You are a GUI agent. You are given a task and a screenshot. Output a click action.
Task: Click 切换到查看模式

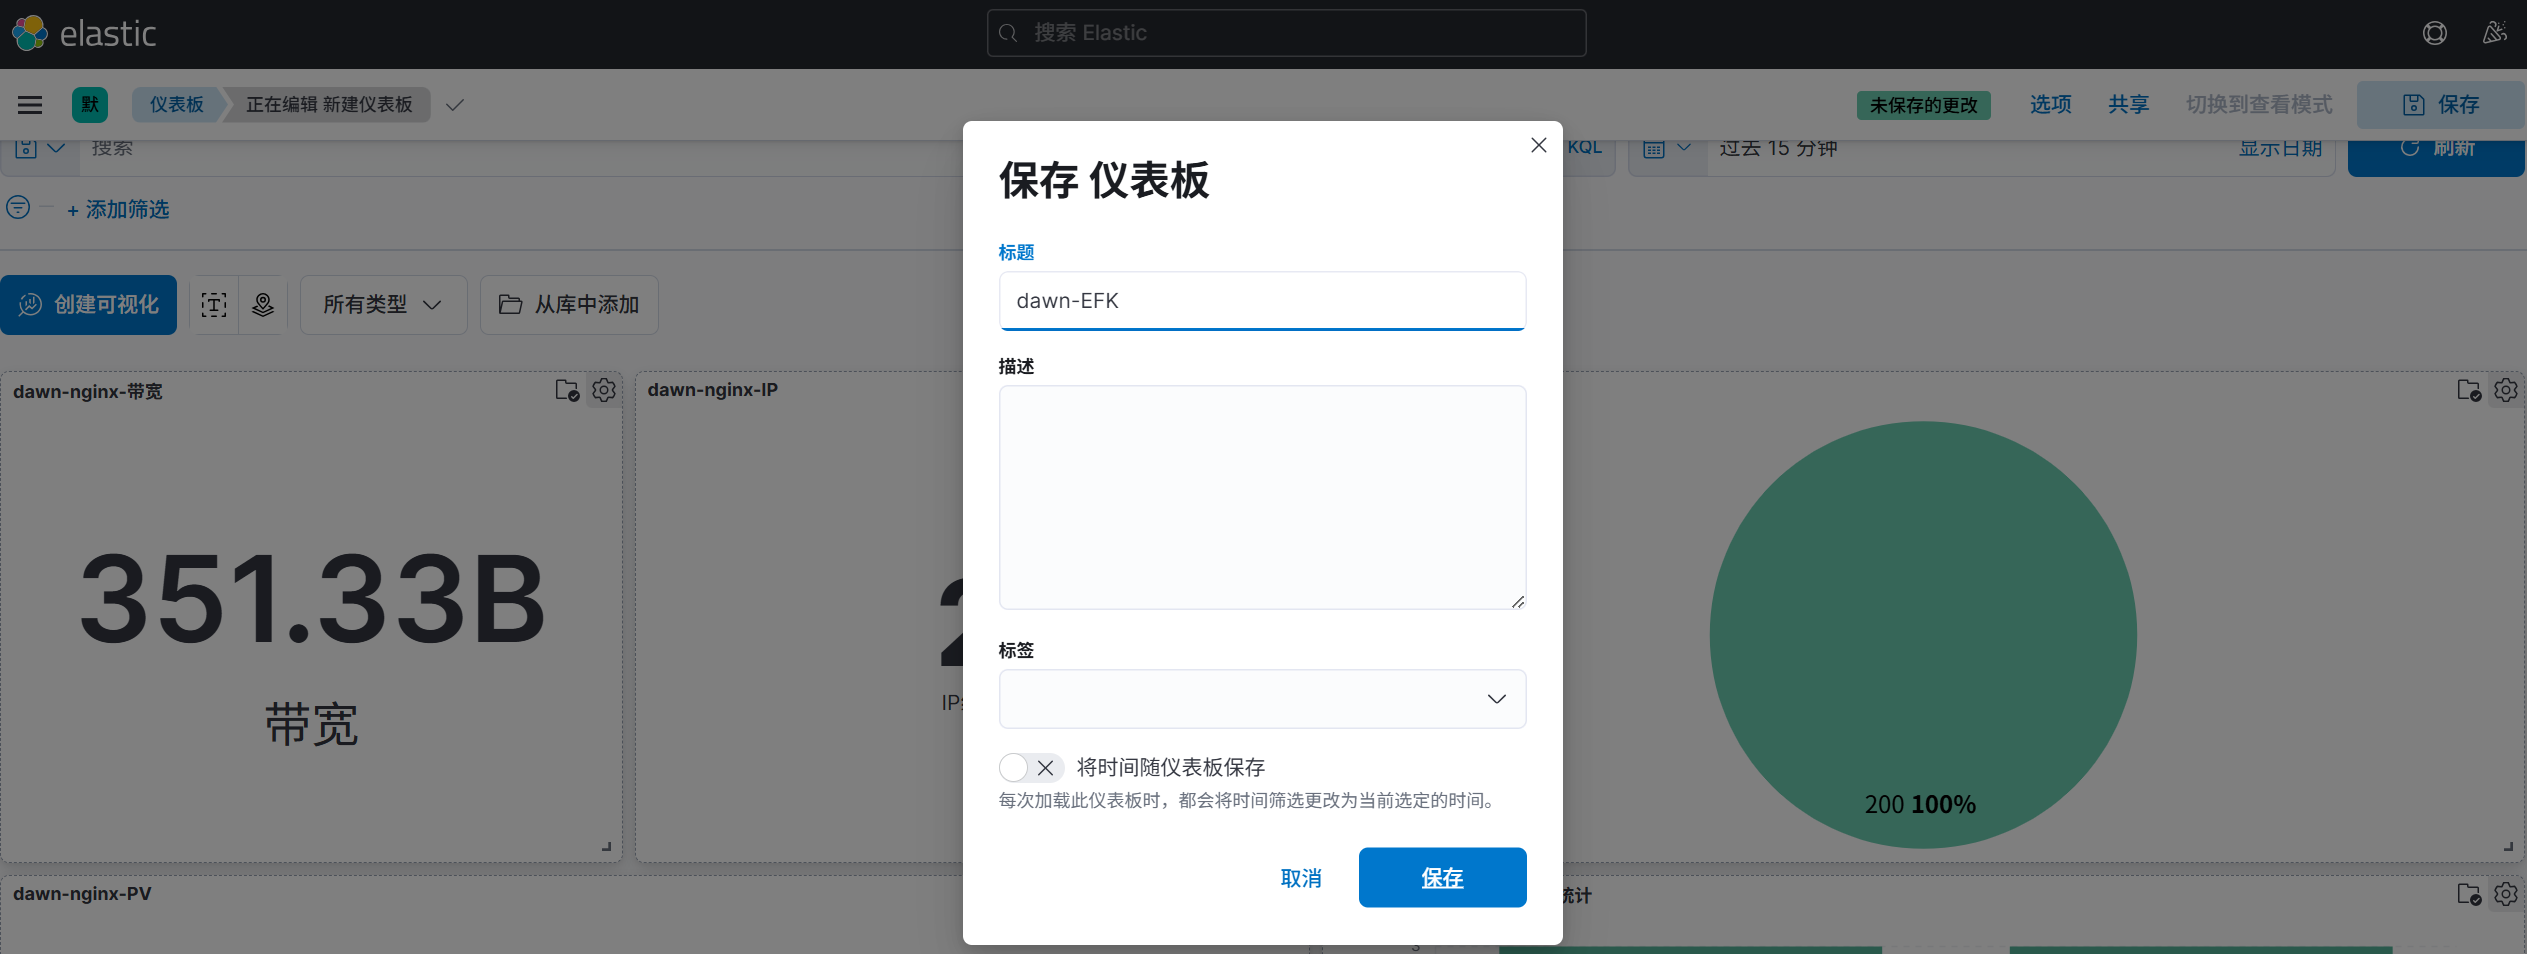pos(2259,105)
